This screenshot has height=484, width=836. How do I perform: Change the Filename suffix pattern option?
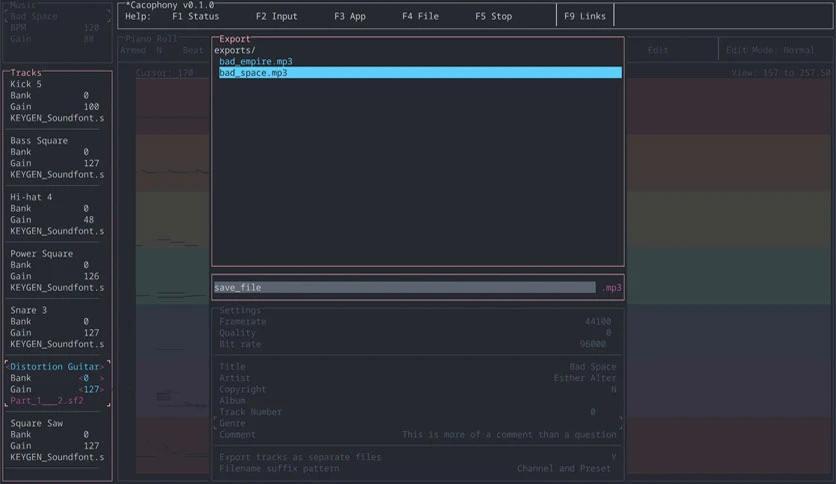point(417,469)
